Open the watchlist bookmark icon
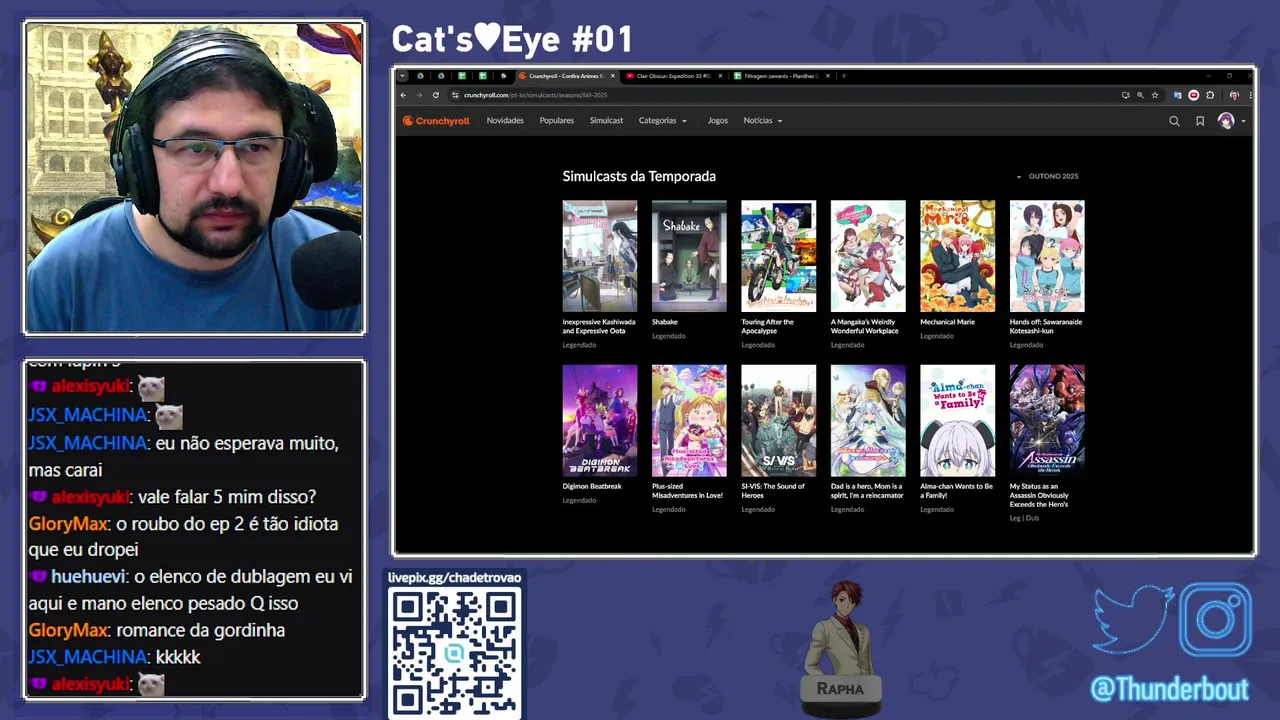 click(x=1200, y=121)
